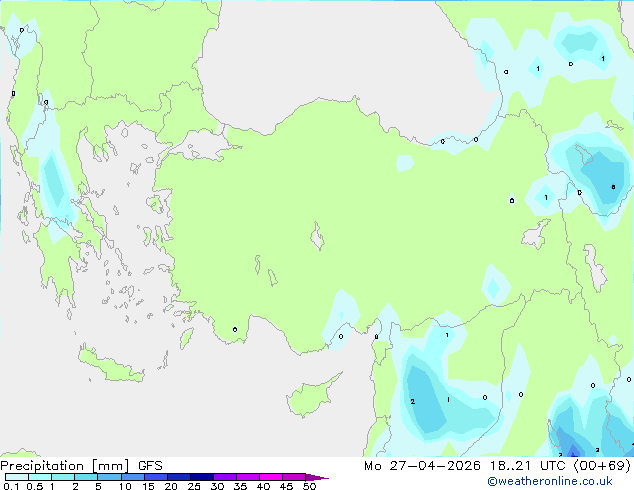The width and height of the screenshot is (634, 490).
Task: Select the 'Mo 27-04-2026 18..21 UTC (00+69)' timestamp
Action: [x=497, y=466]
